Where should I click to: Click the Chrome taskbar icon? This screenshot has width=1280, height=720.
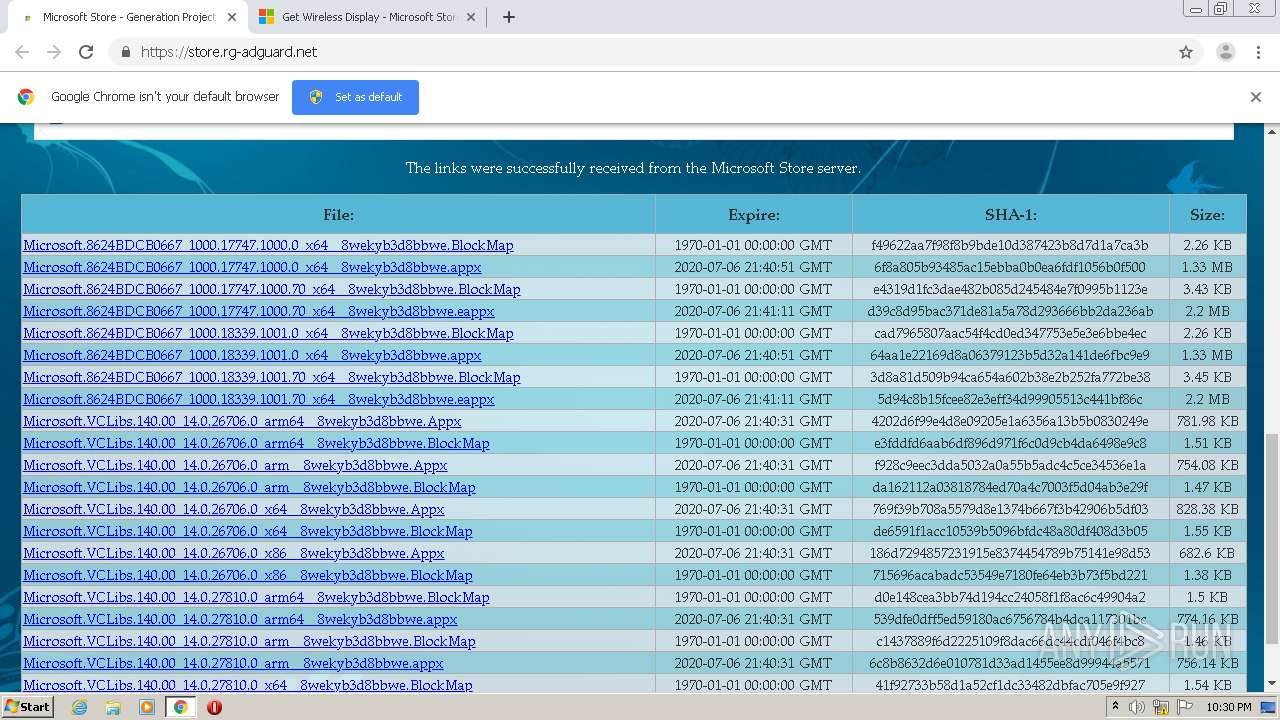click(x=180, y=707)
